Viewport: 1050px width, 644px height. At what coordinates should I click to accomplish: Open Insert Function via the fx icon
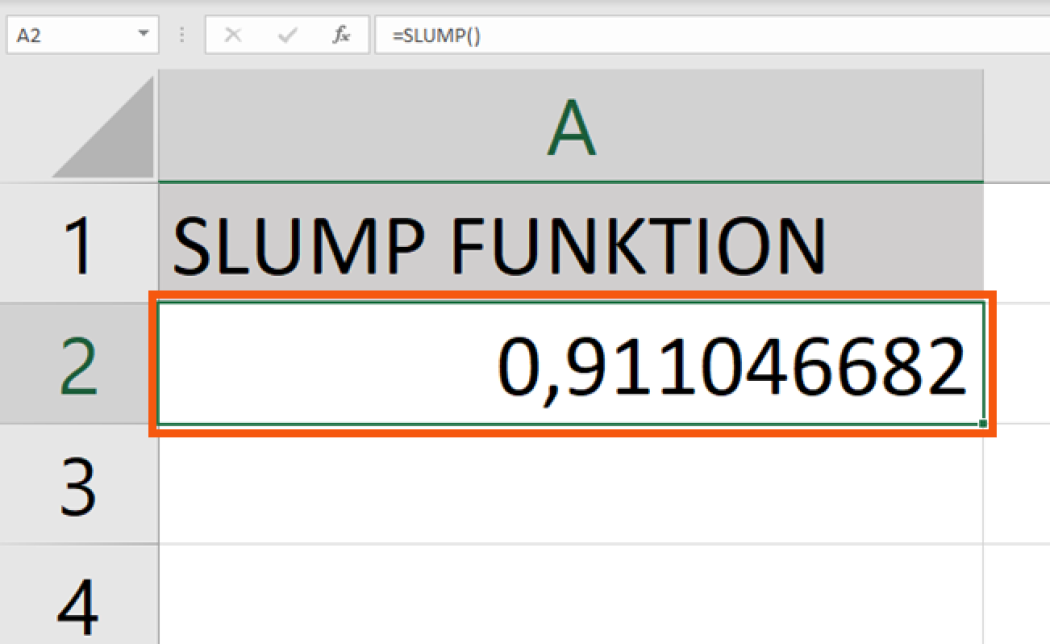click(x=341, y=35)
